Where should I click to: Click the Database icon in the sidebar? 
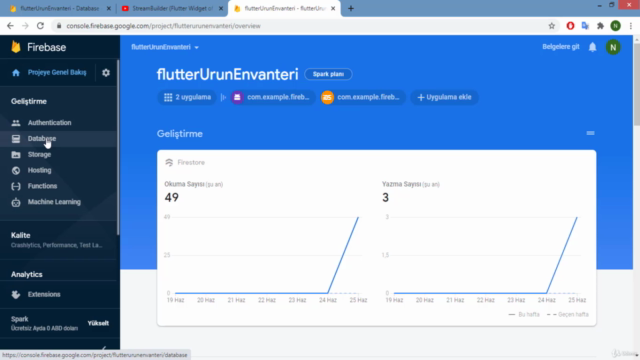coord(16,139)
